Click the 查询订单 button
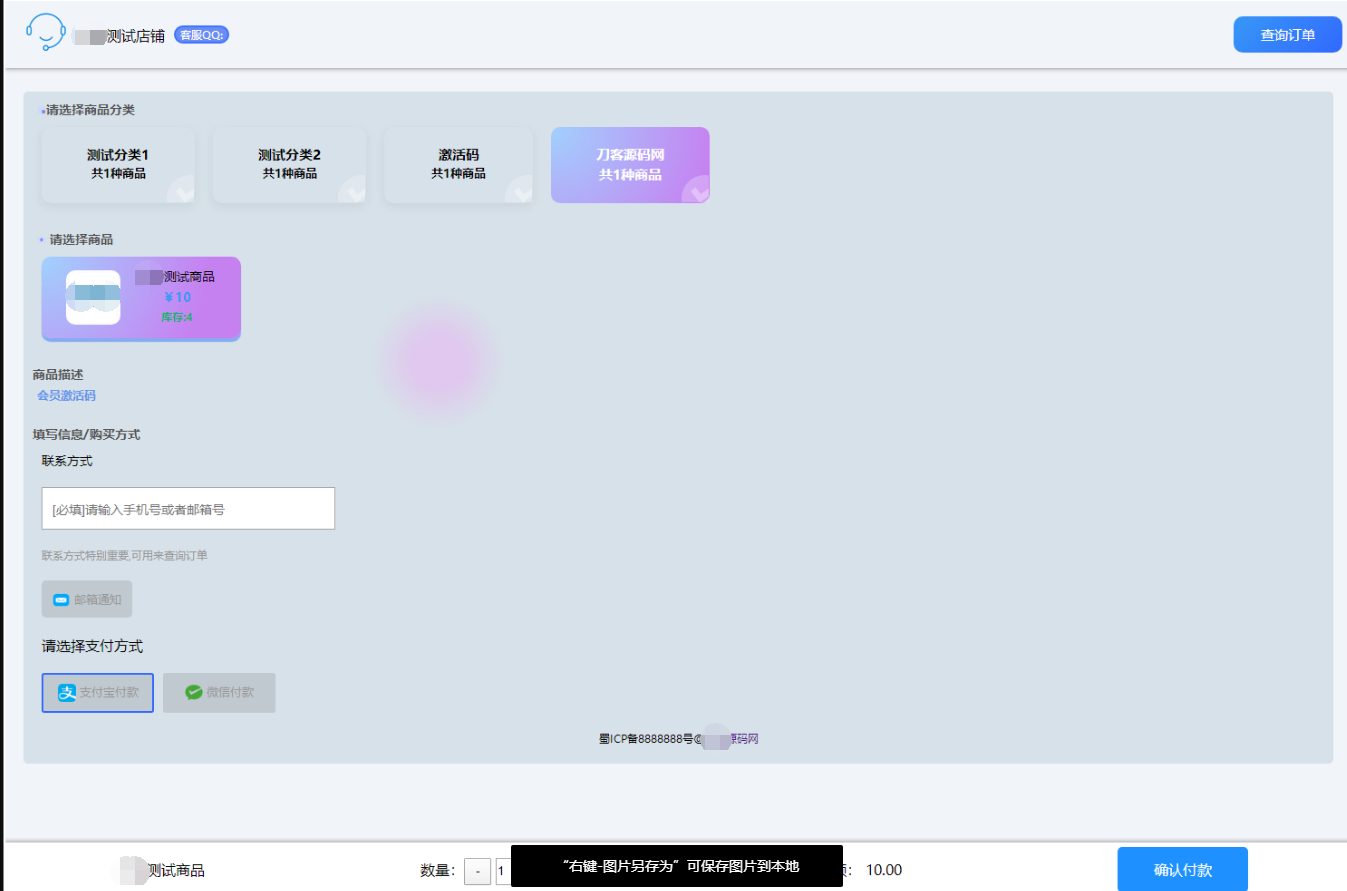 click(x=1287, y=35)
